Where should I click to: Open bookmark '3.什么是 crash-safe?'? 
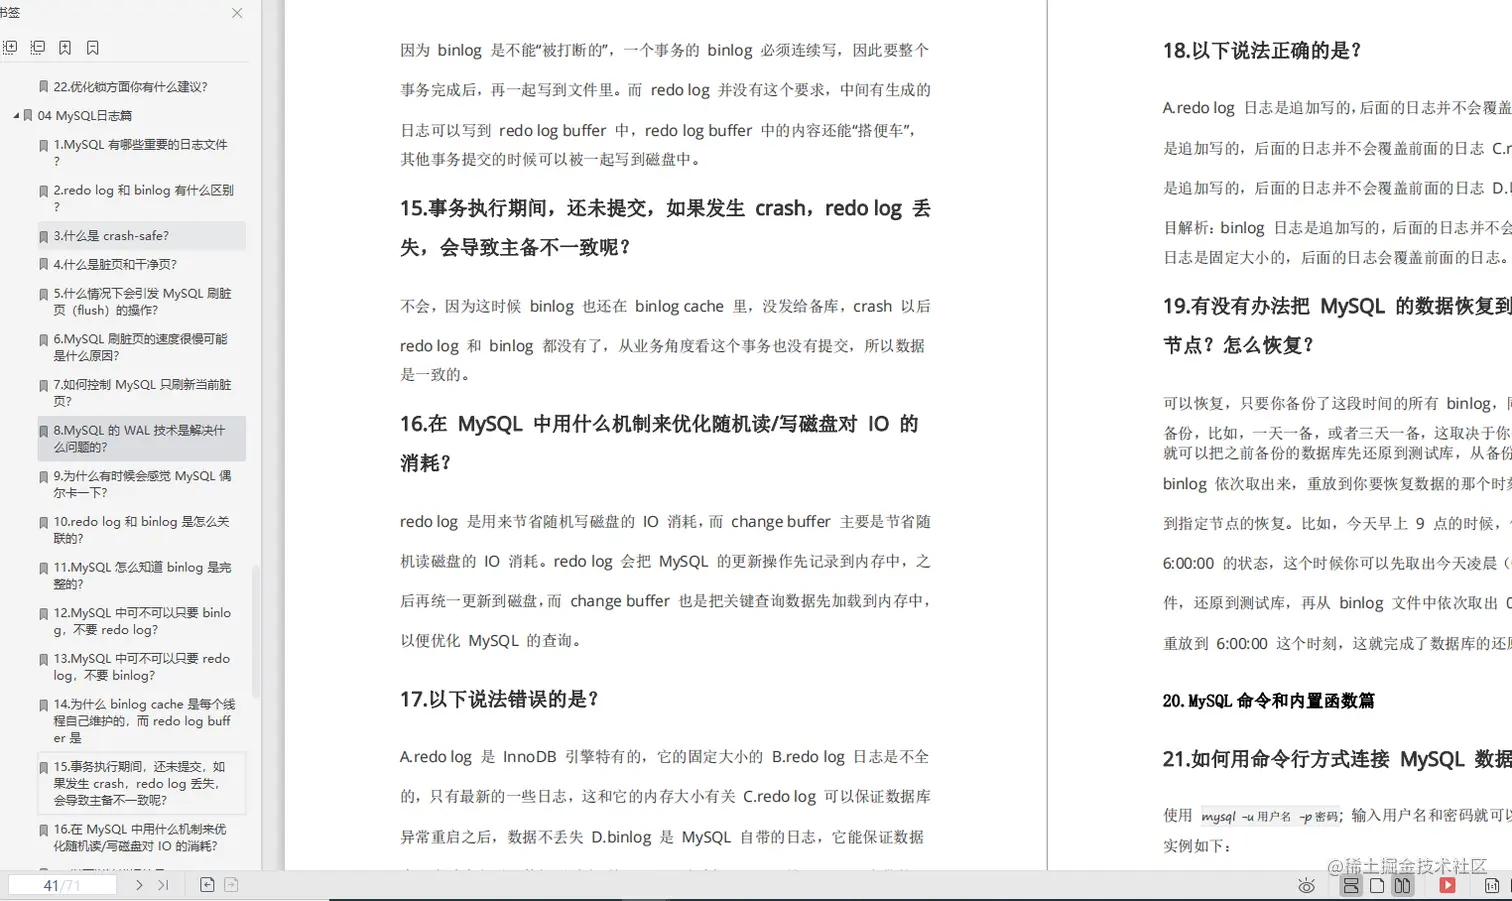point(111,236)
